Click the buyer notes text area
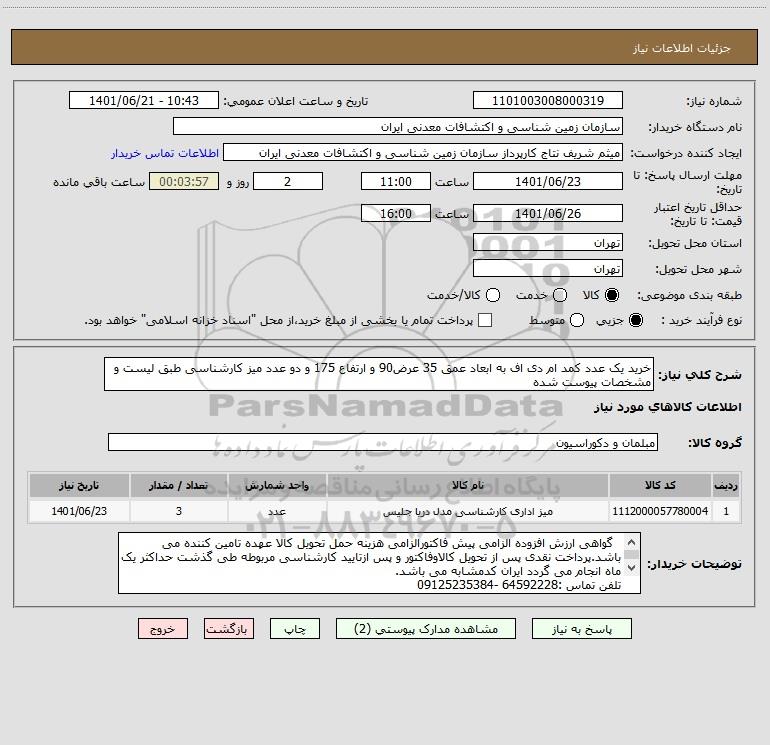The width and height of the screenshot is (770, 745). point(379,563)
